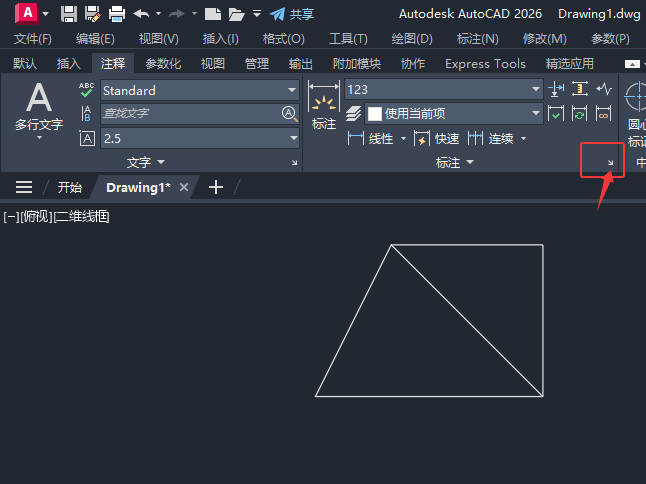The image size is (646, 484).
Task: Click the text height A icon
Action: tap(87, 138)
